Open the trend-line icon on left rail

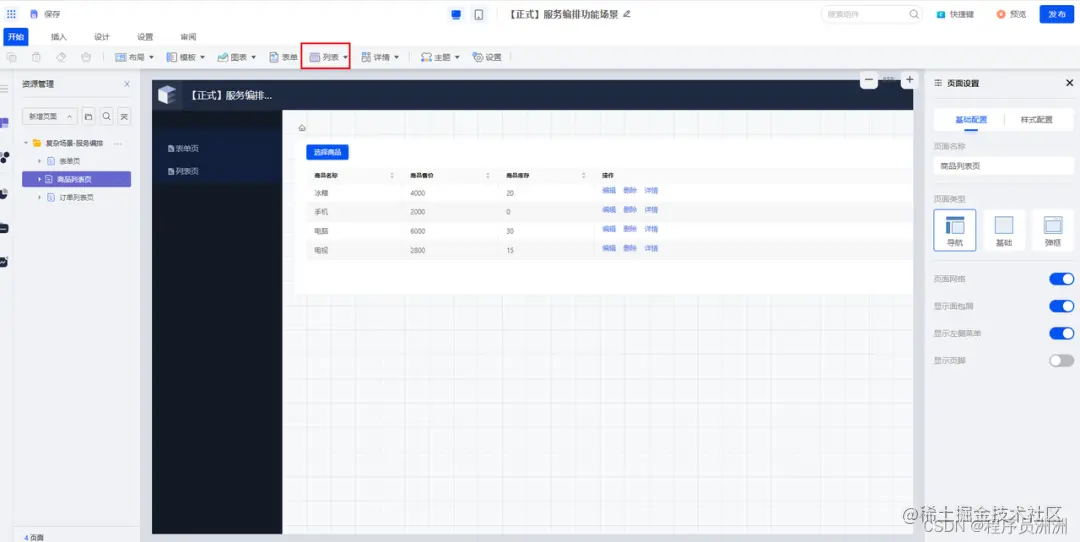(x=4, y=262)
